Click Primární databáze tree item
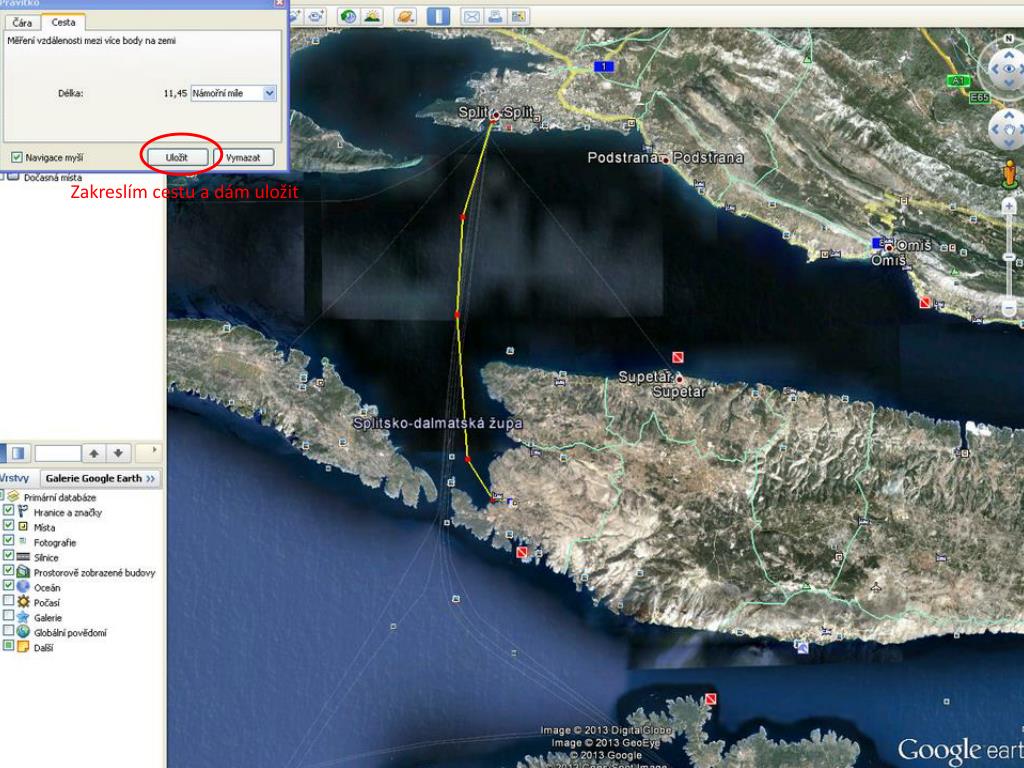Viewport: 1024px width, 768px height. [x=60, y=498]
